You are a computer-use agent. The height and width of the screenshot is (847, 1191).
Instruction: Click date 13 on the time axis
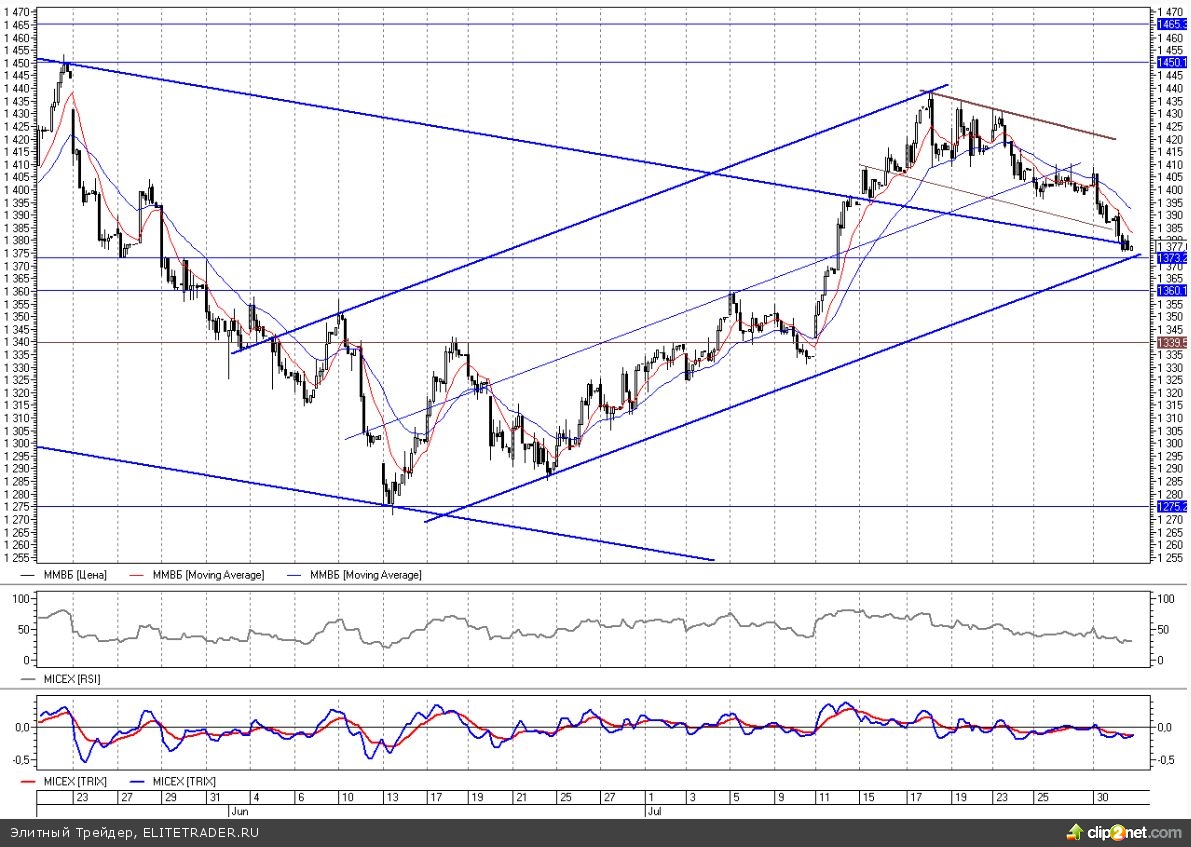pos(393,798)
